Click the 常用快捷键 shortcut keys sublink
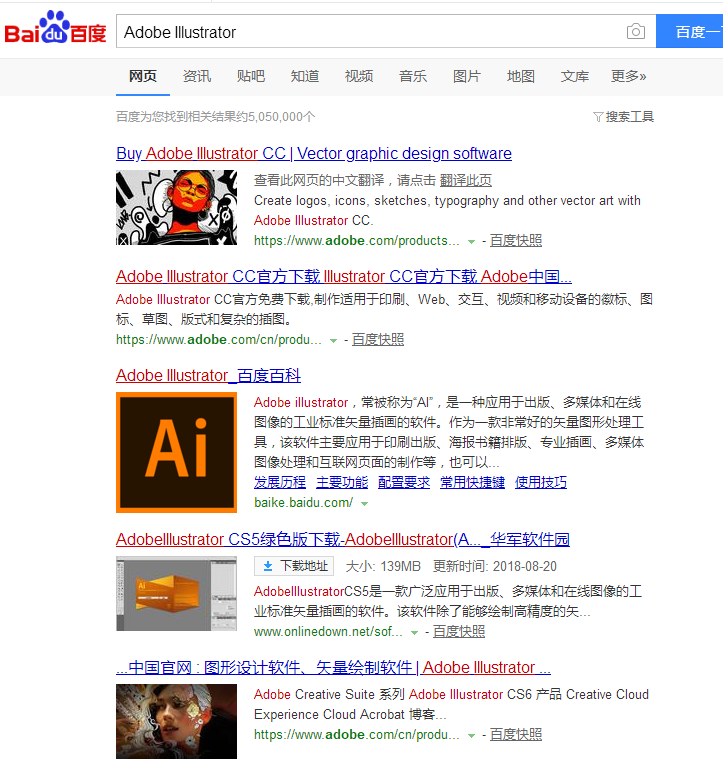Screen dimensions: 723x766 [x=472, y=482]
